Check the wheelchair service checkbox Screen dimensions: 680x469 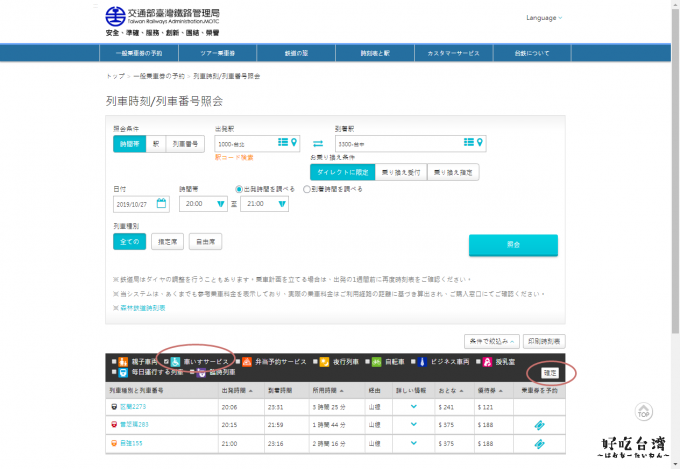point(167,360)
